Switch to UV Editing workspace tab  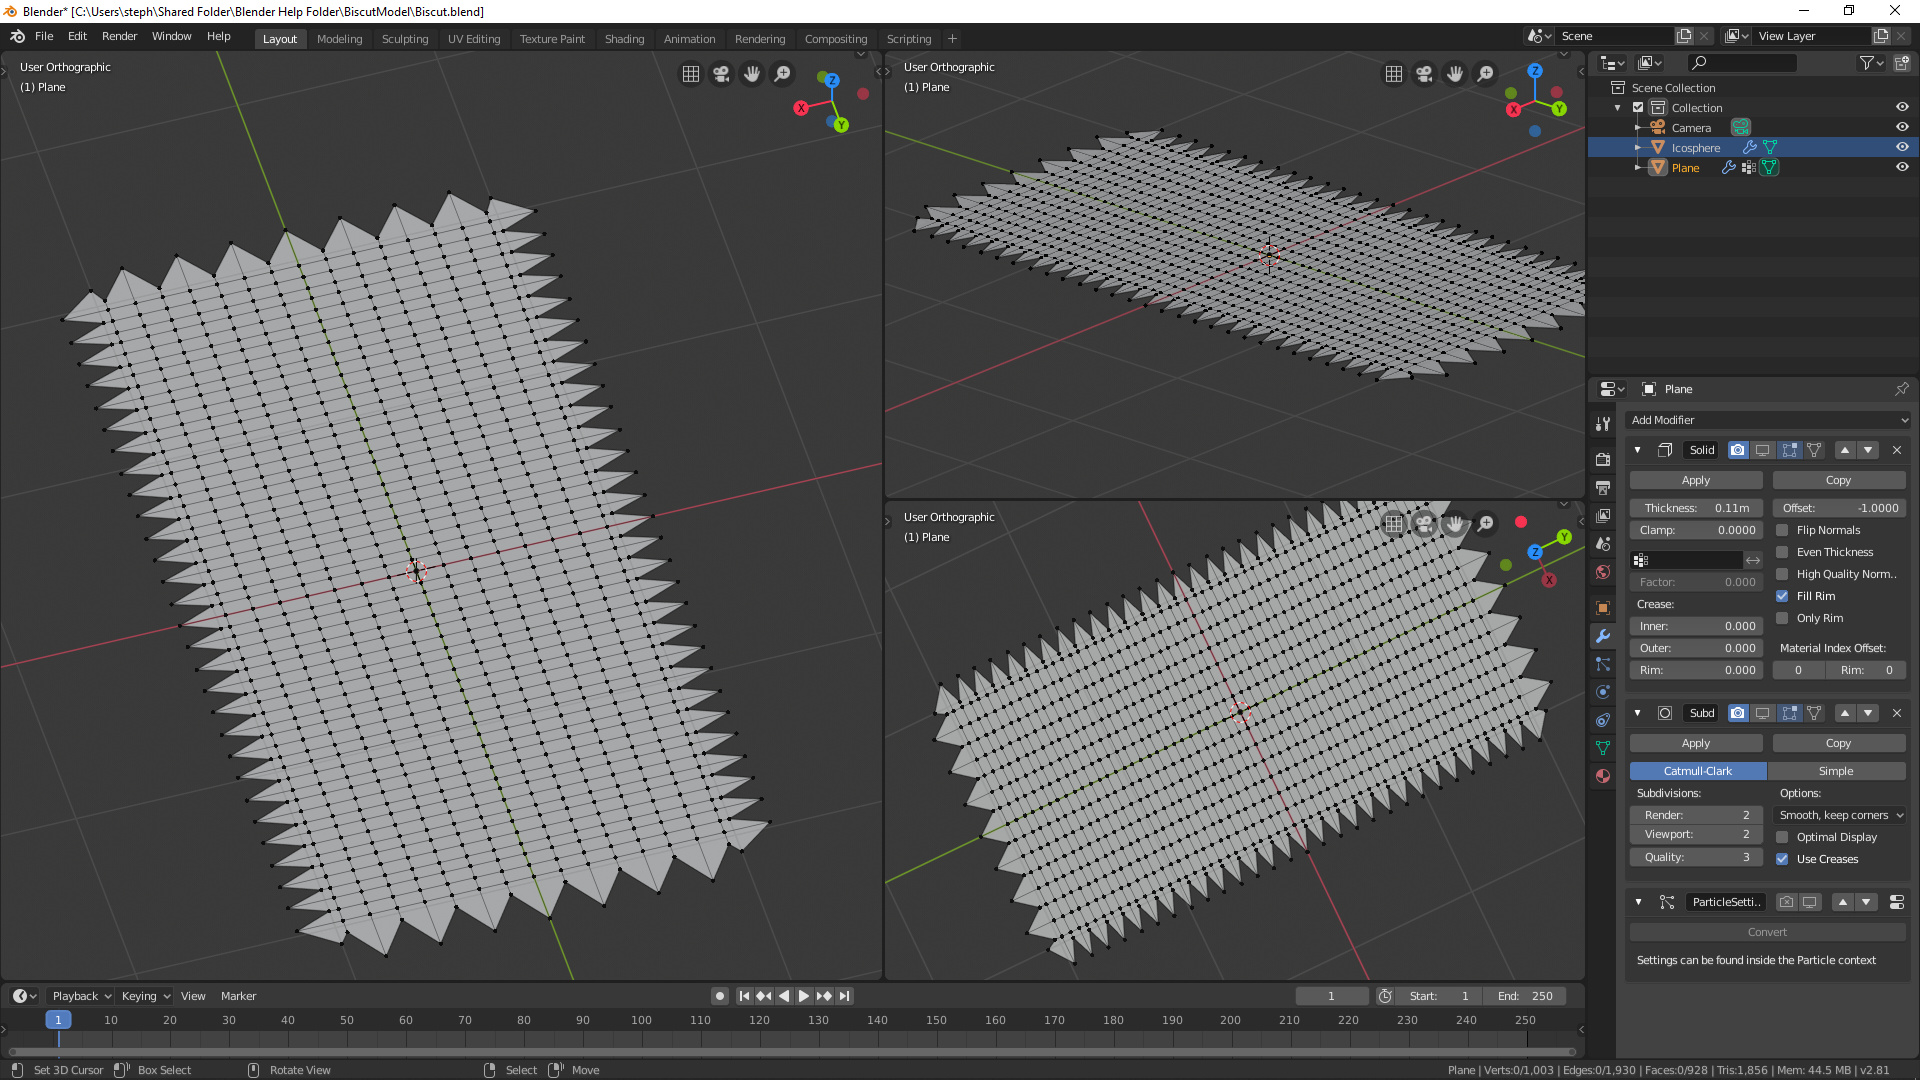[x=474, y=39]
